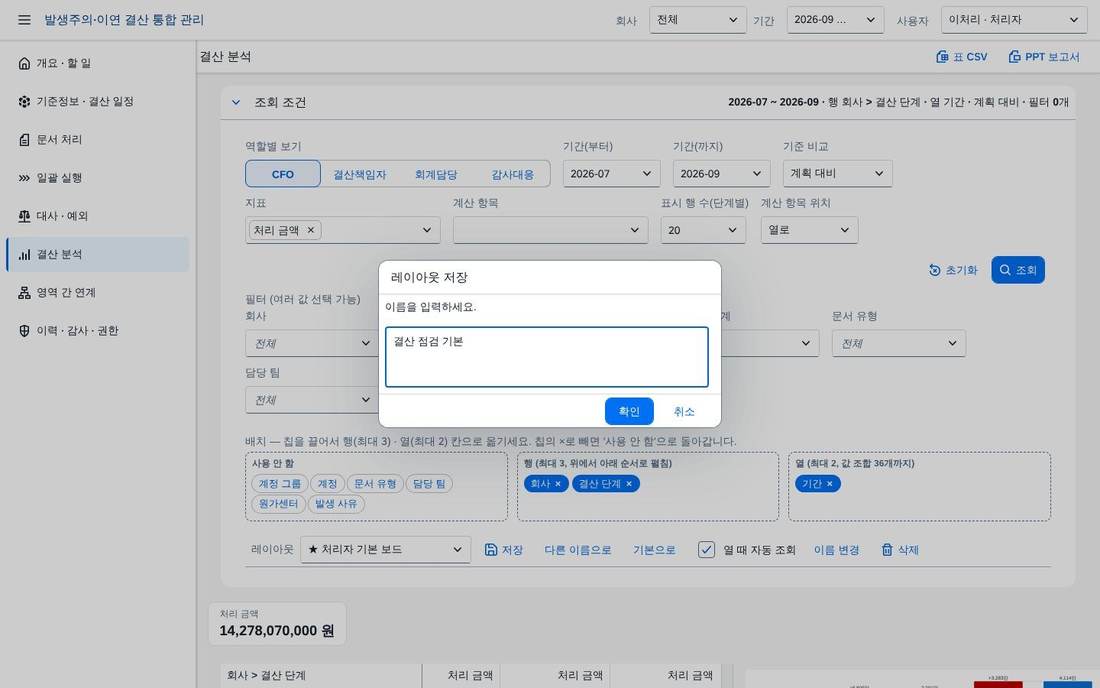Remove the 결산 단계 chip from rows
Screen dimensions: 1100x688
tap(629, 484)
